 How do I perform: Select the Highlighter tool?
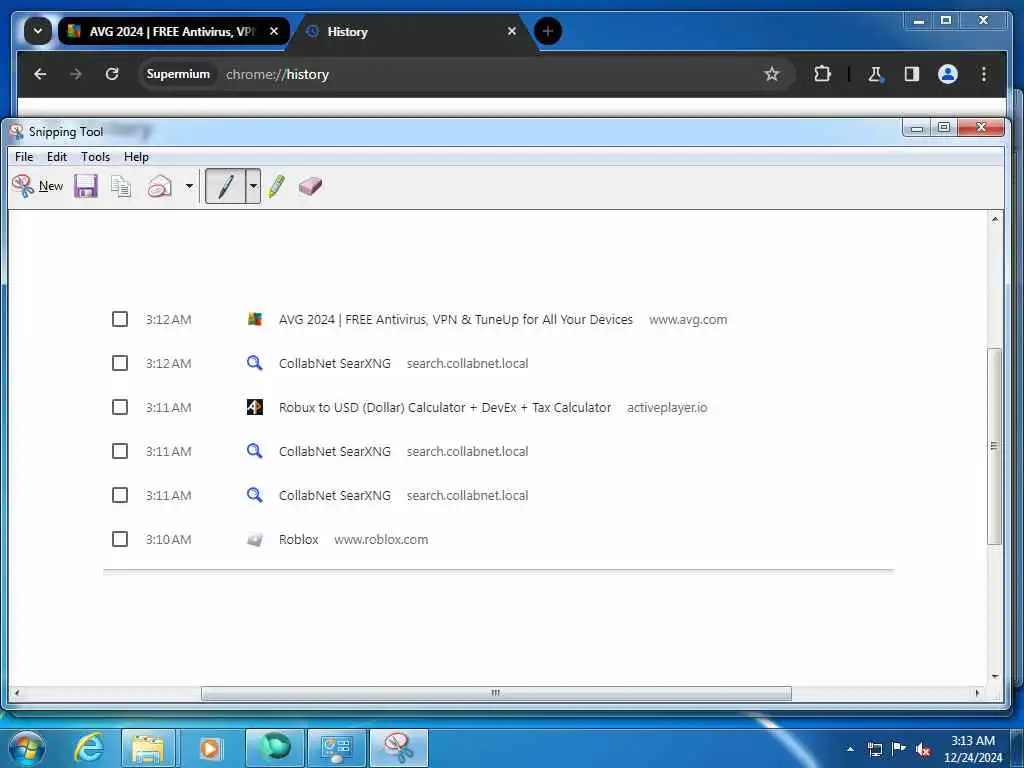(277, 186)
